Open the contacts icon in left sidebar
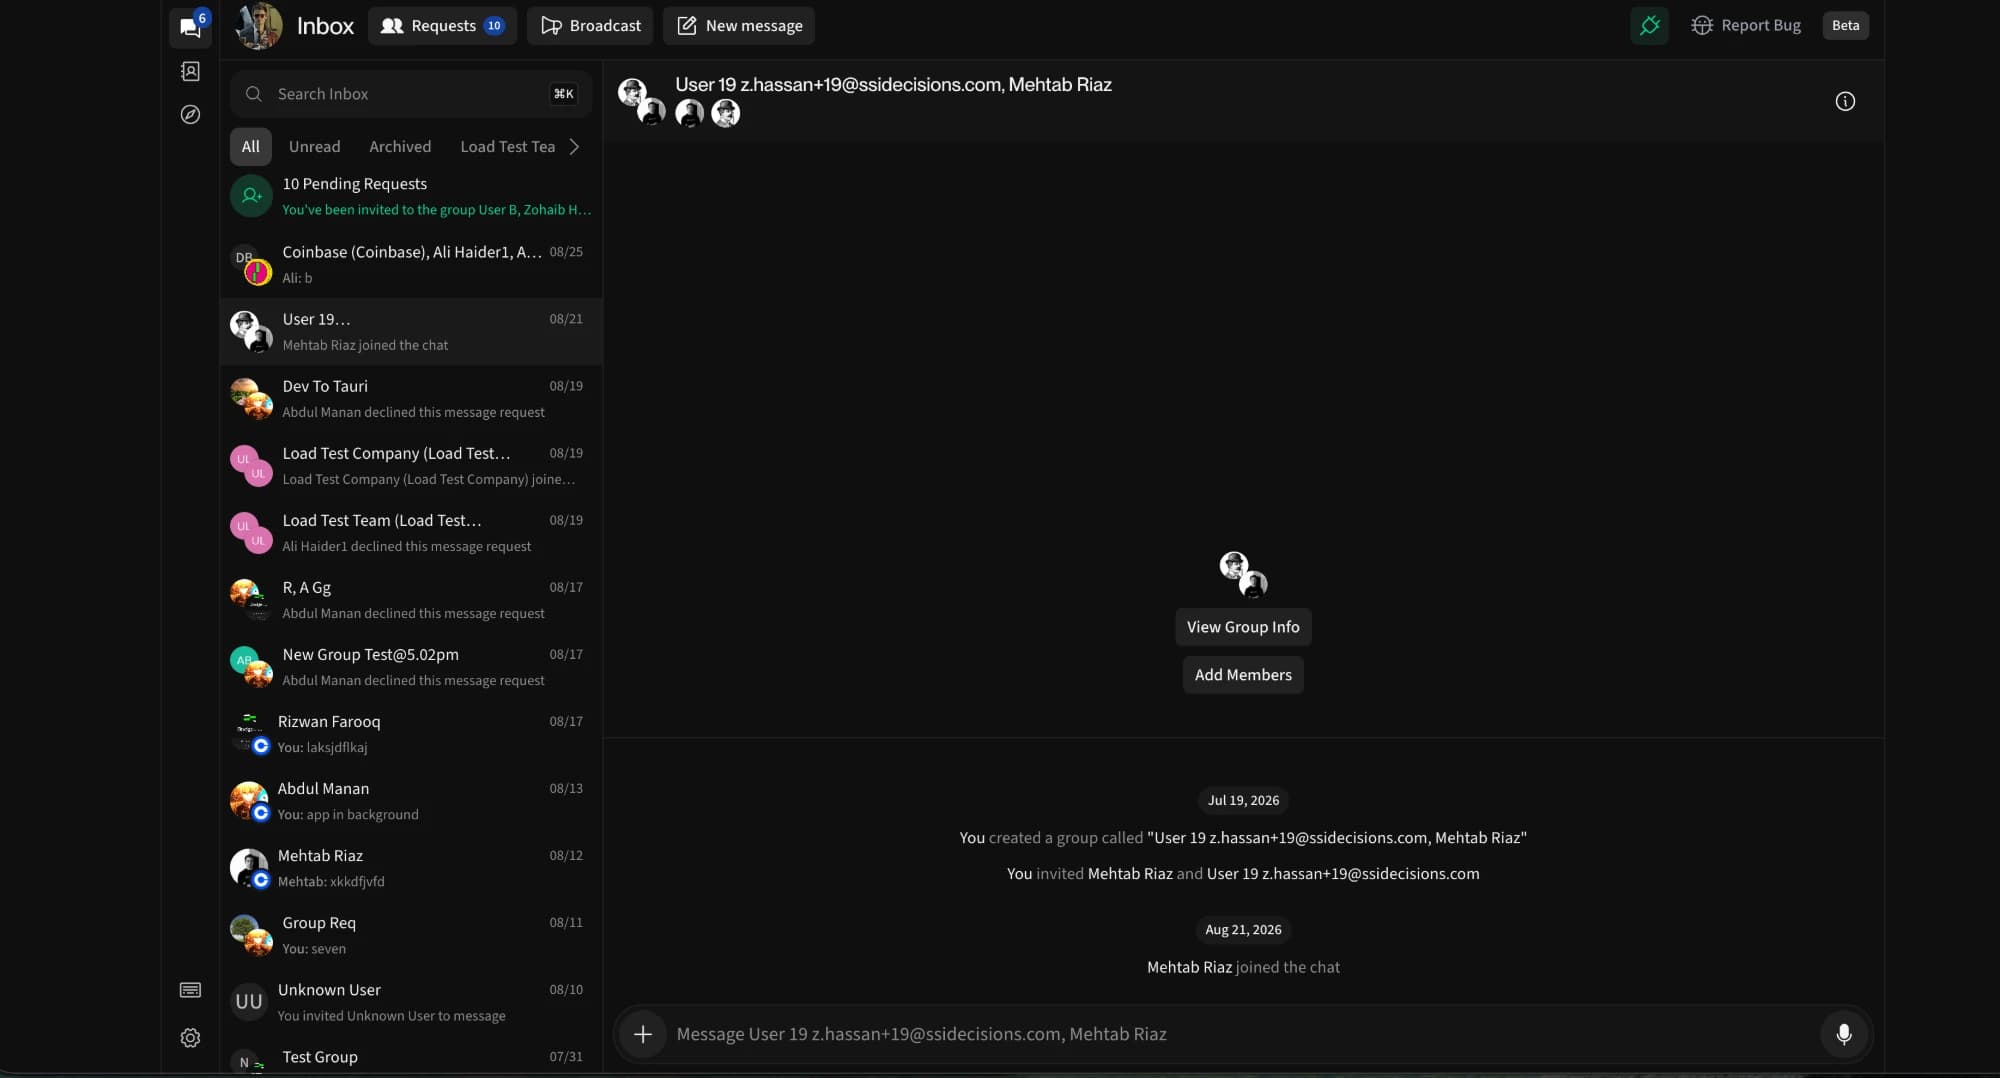This screenshot has width=2000, height=1078. [x=190, y=71]
